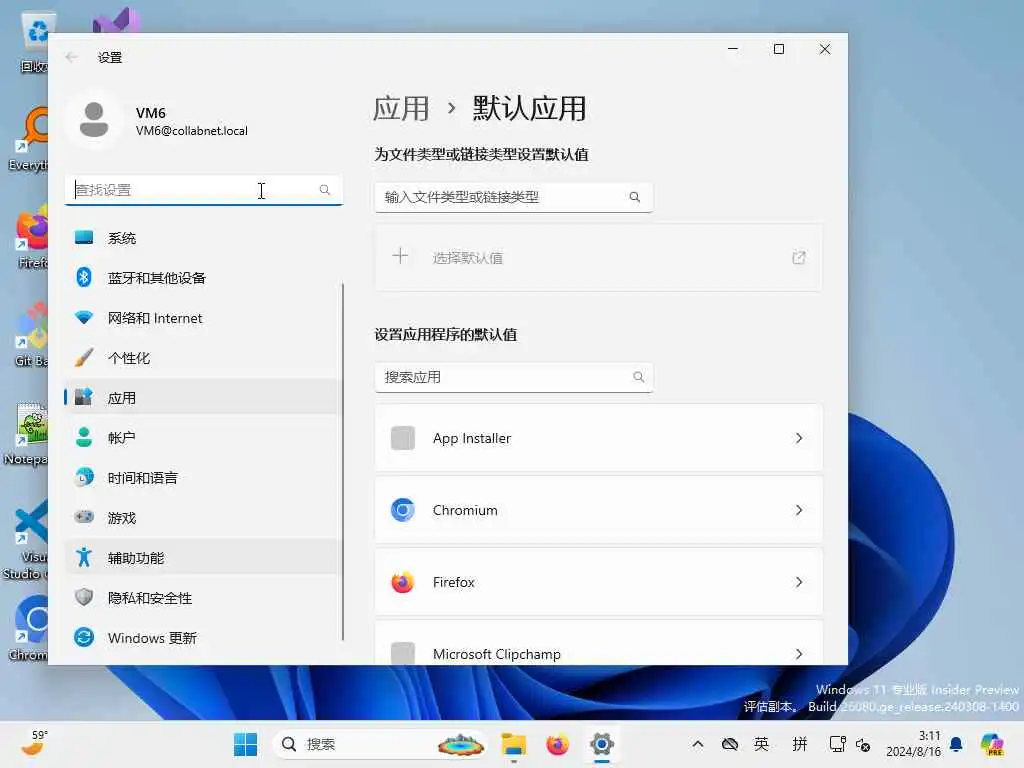The image size is (1024, 768).
Task: Open the clock showing 3:11
Action: pos(913,744)
